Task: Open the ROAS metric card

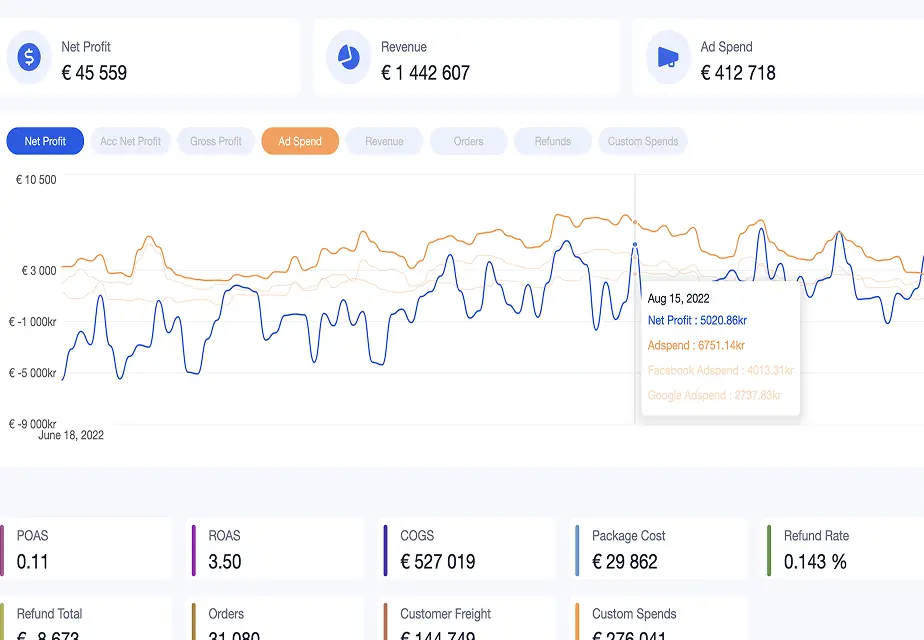Action: (x=275, y=548)
